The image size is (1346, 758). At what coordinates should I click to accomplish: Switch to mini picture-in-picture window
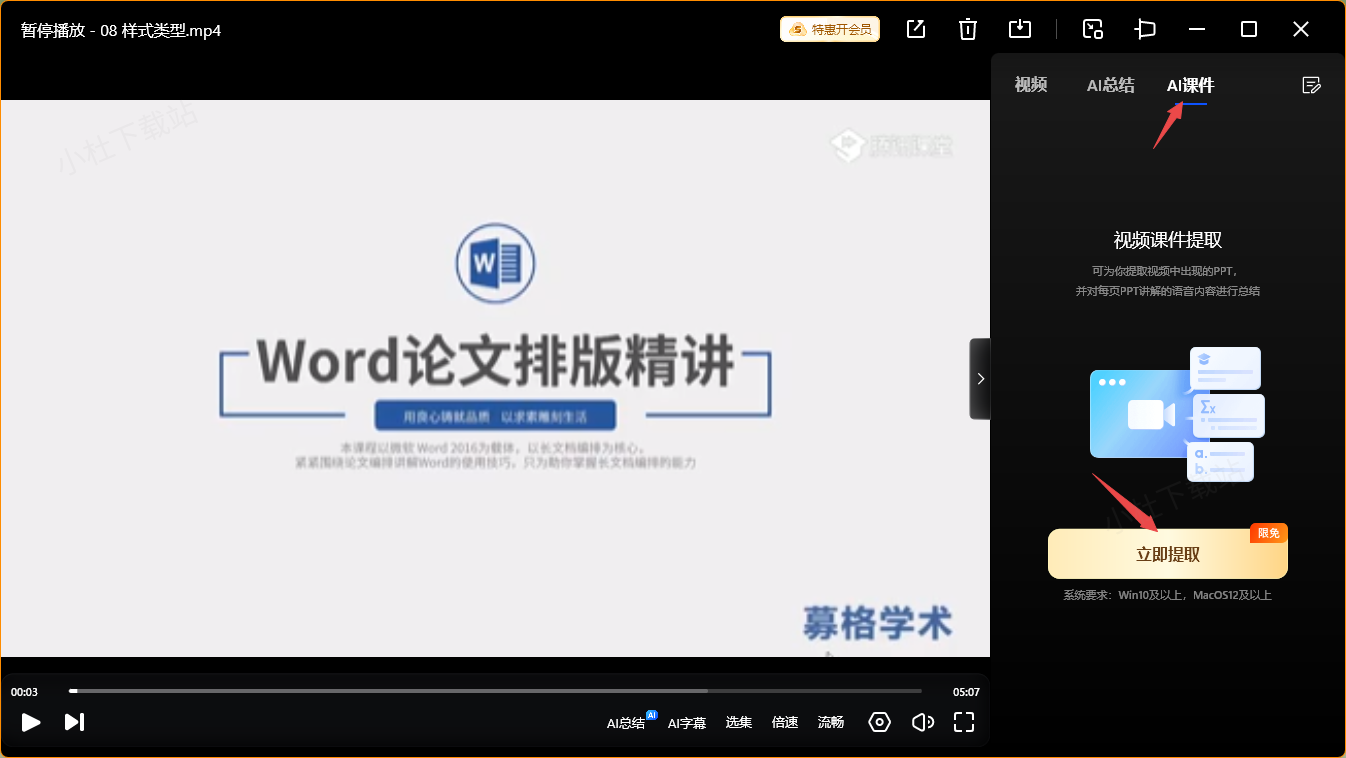click(x=1093, y=29)
